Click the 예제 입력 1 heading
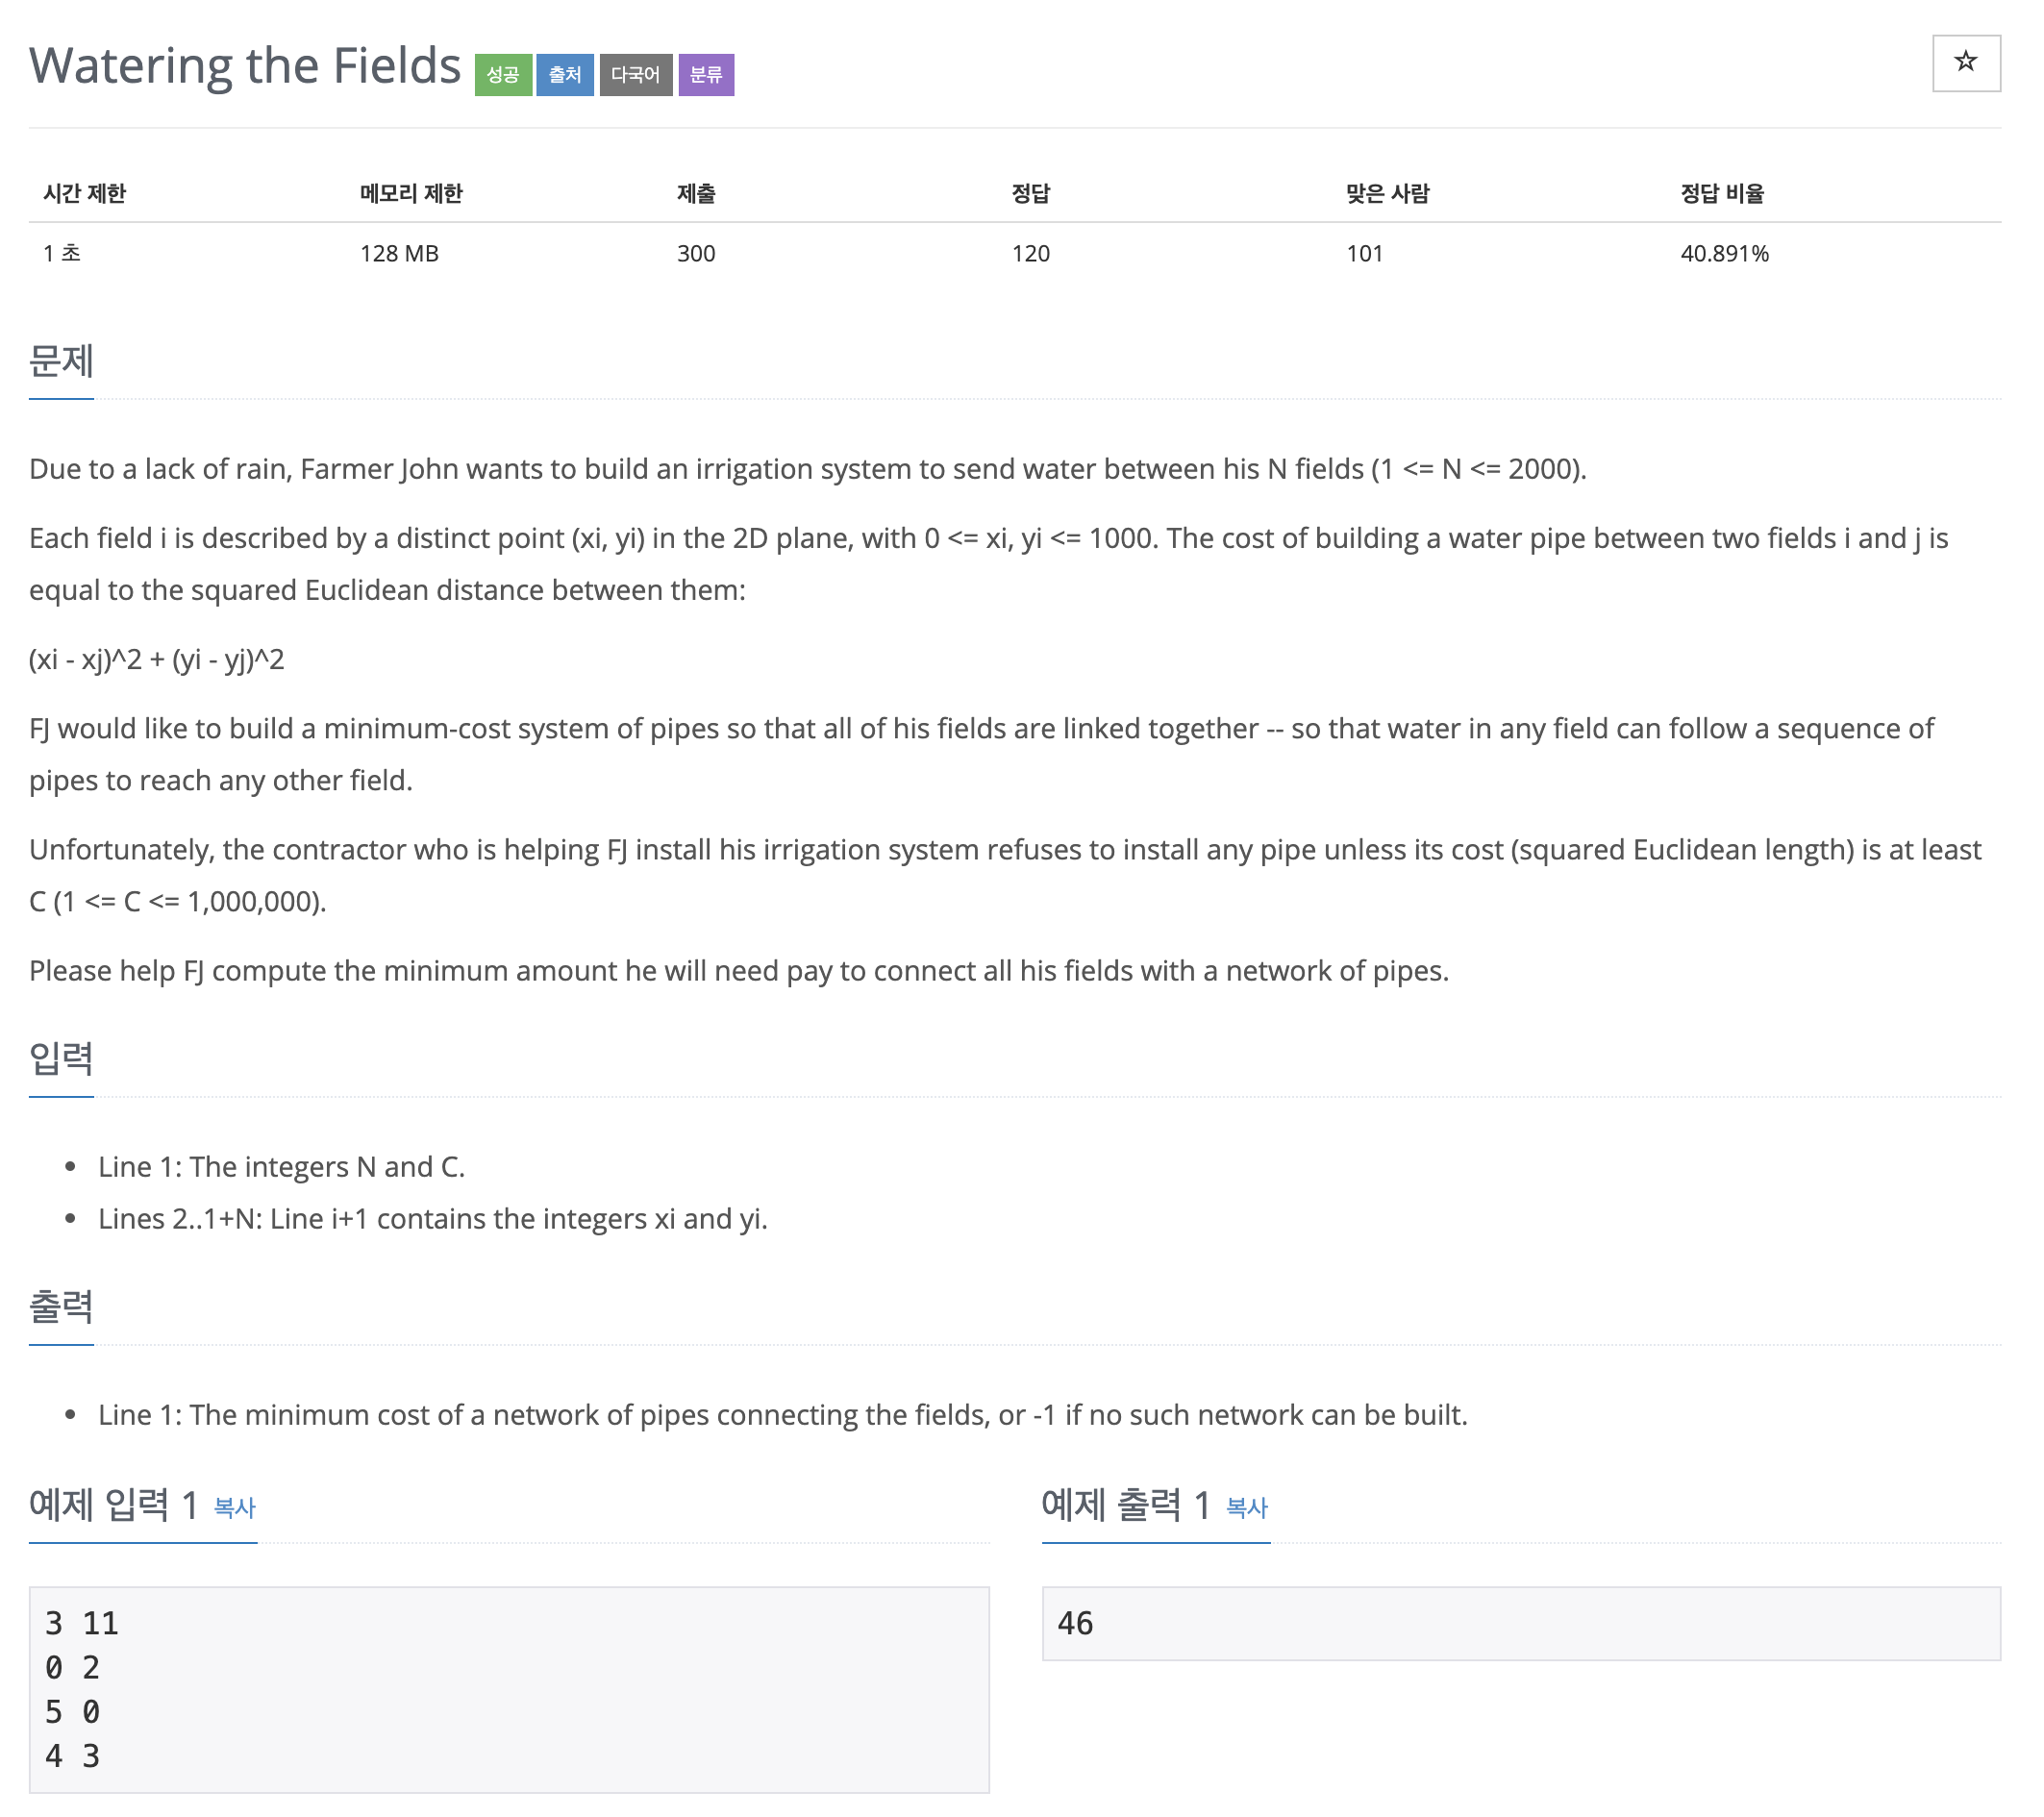The height and width of the screenshot is (1817, 2044). point(114,1504)
